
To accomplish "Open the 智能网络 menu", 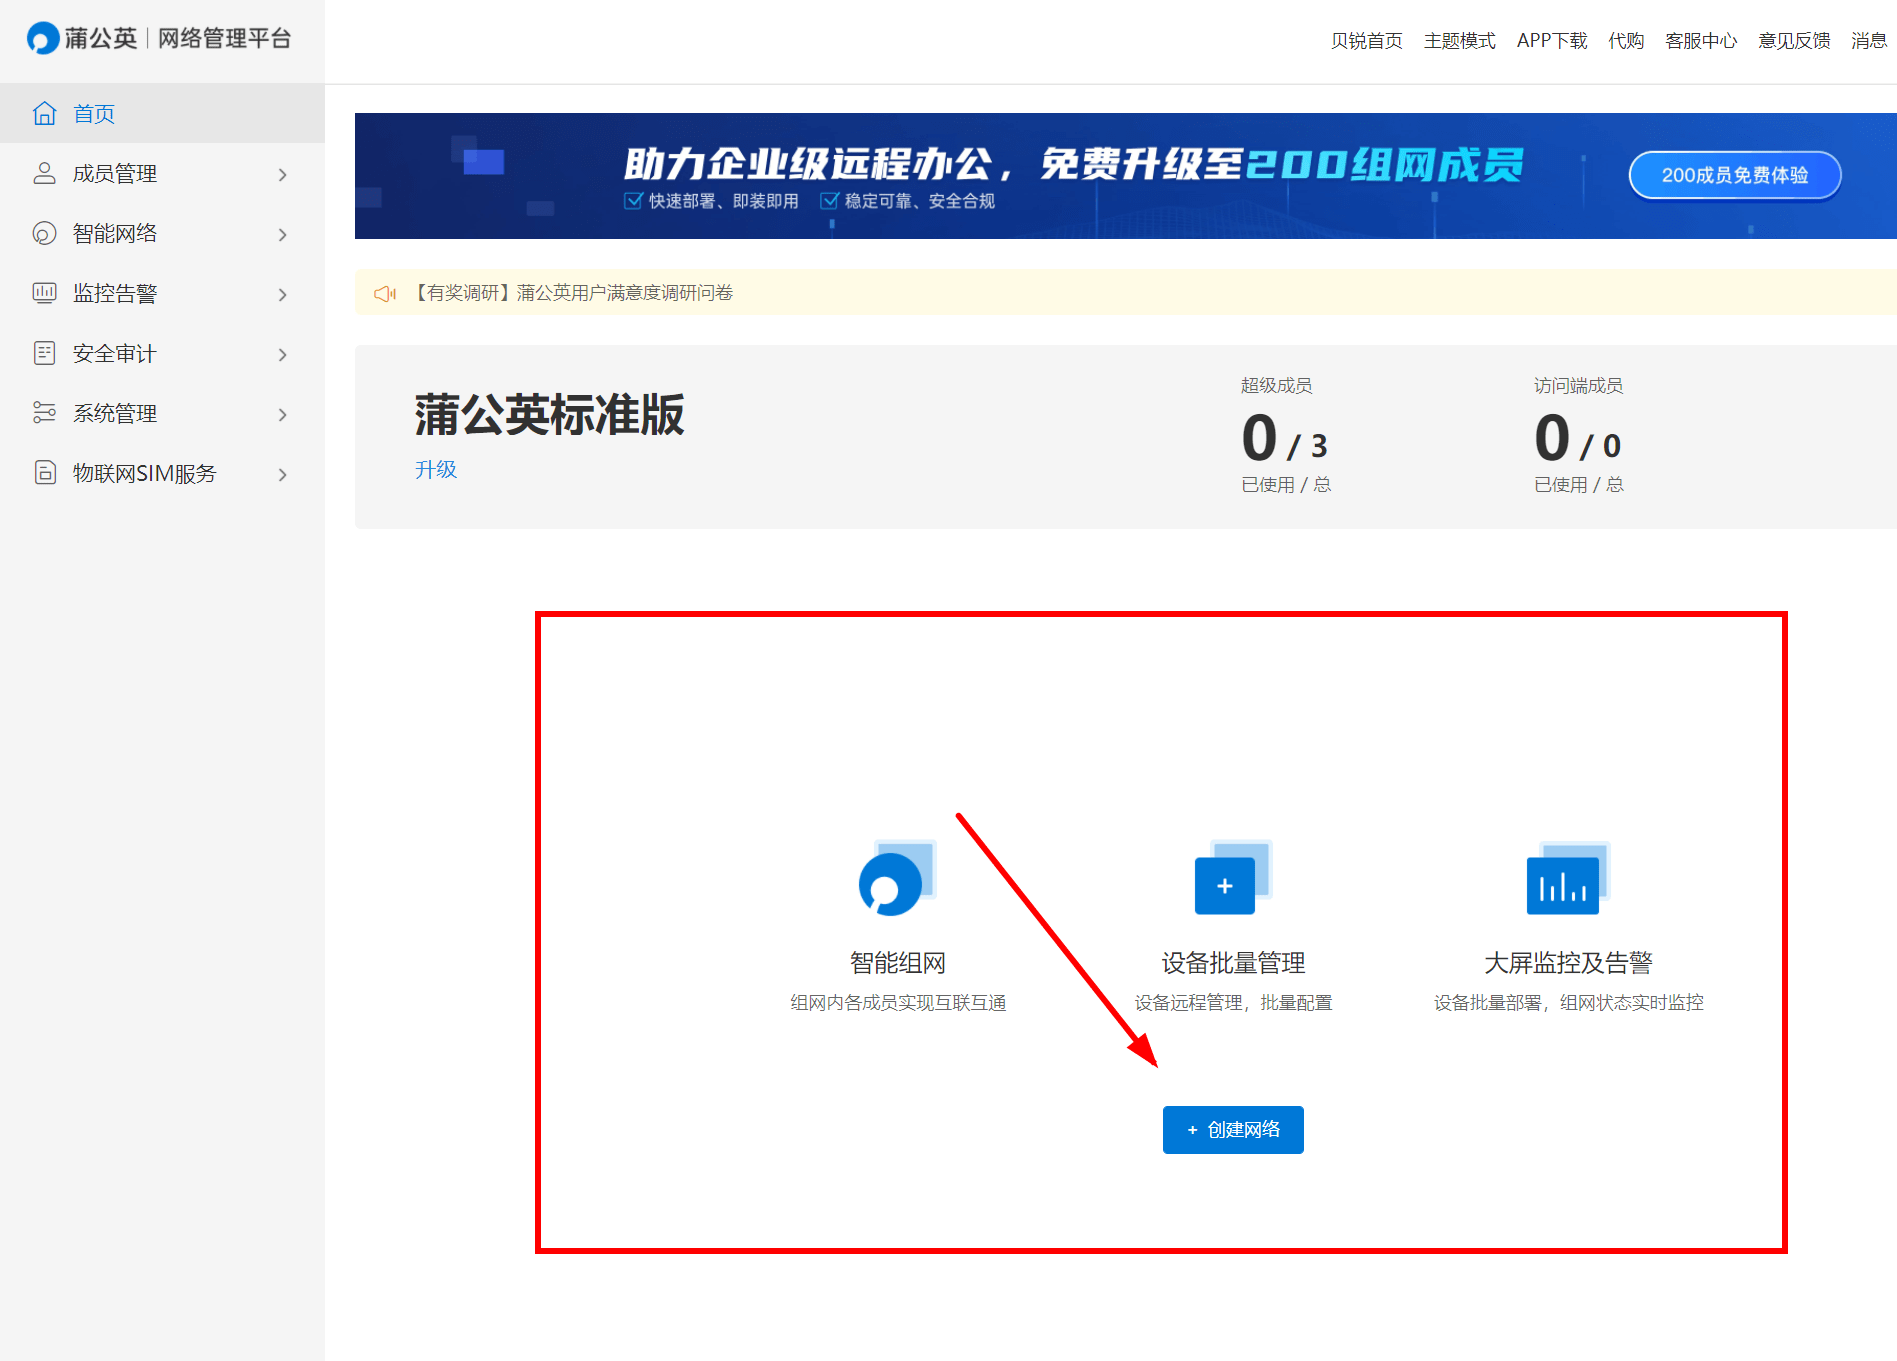I will tap(162, 233).
